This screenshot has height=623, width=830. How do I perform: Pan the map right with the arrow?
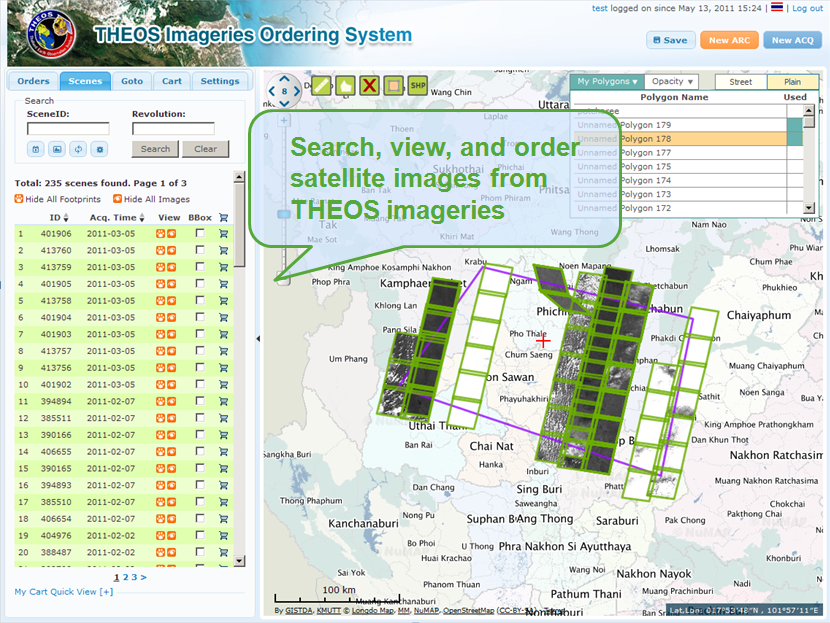point(296,91)
